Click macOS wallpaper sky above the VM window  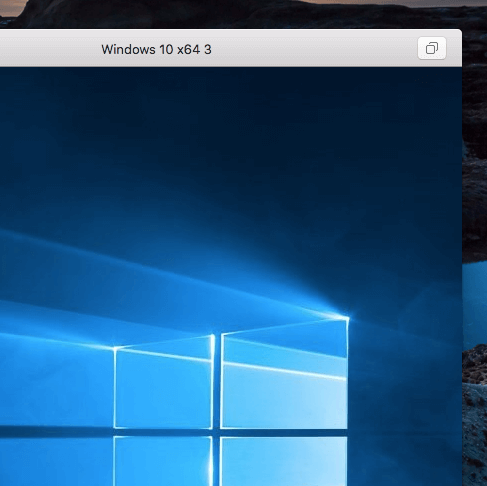(233, 13)
